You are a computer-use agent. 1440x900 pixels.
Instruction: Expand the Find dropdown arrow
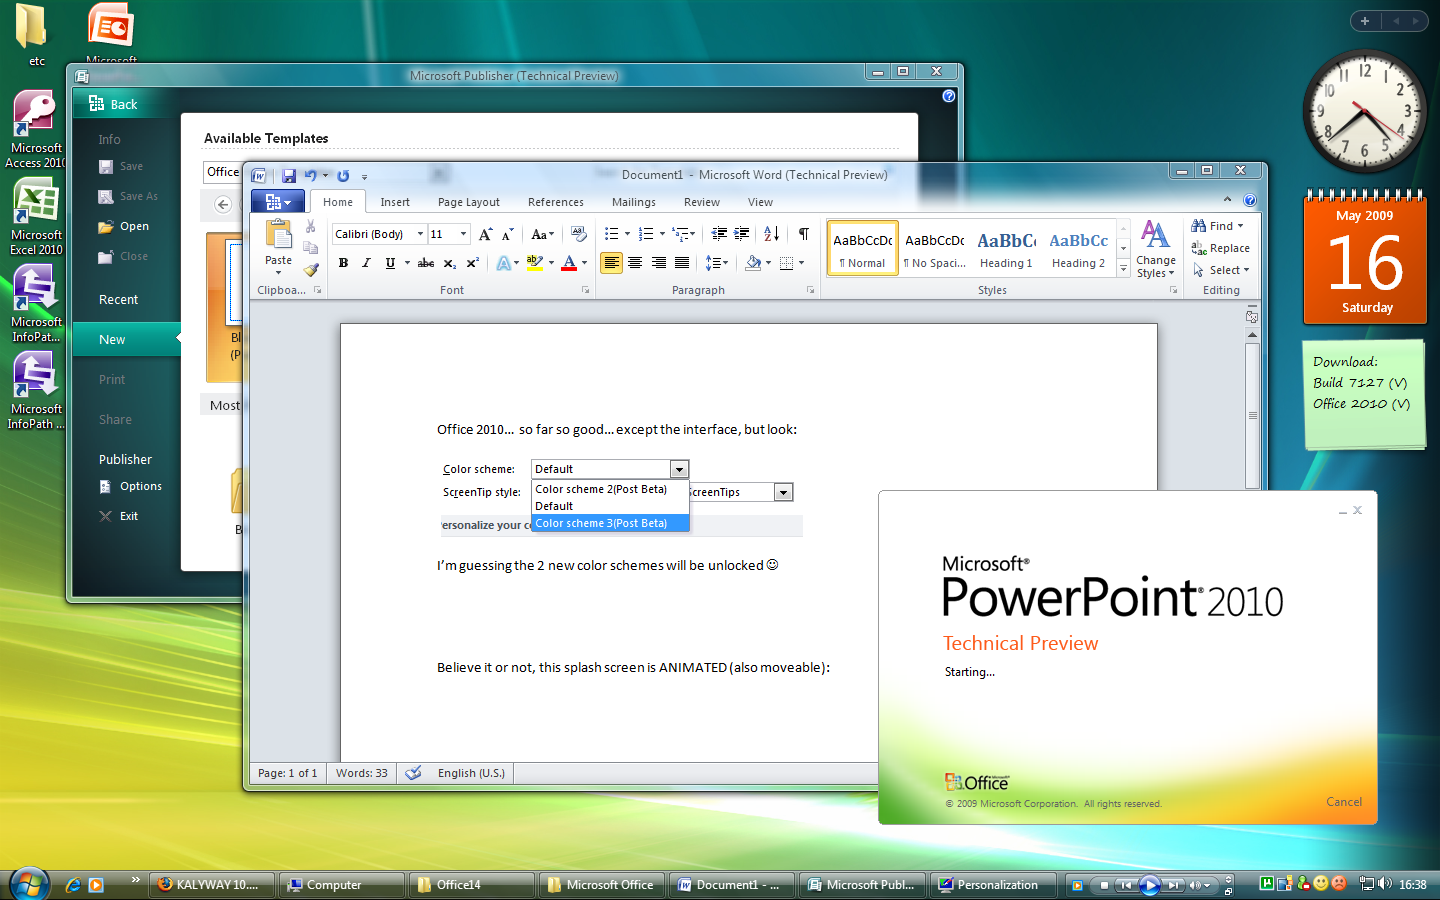pyautogui.click(x=1241, y=226)
